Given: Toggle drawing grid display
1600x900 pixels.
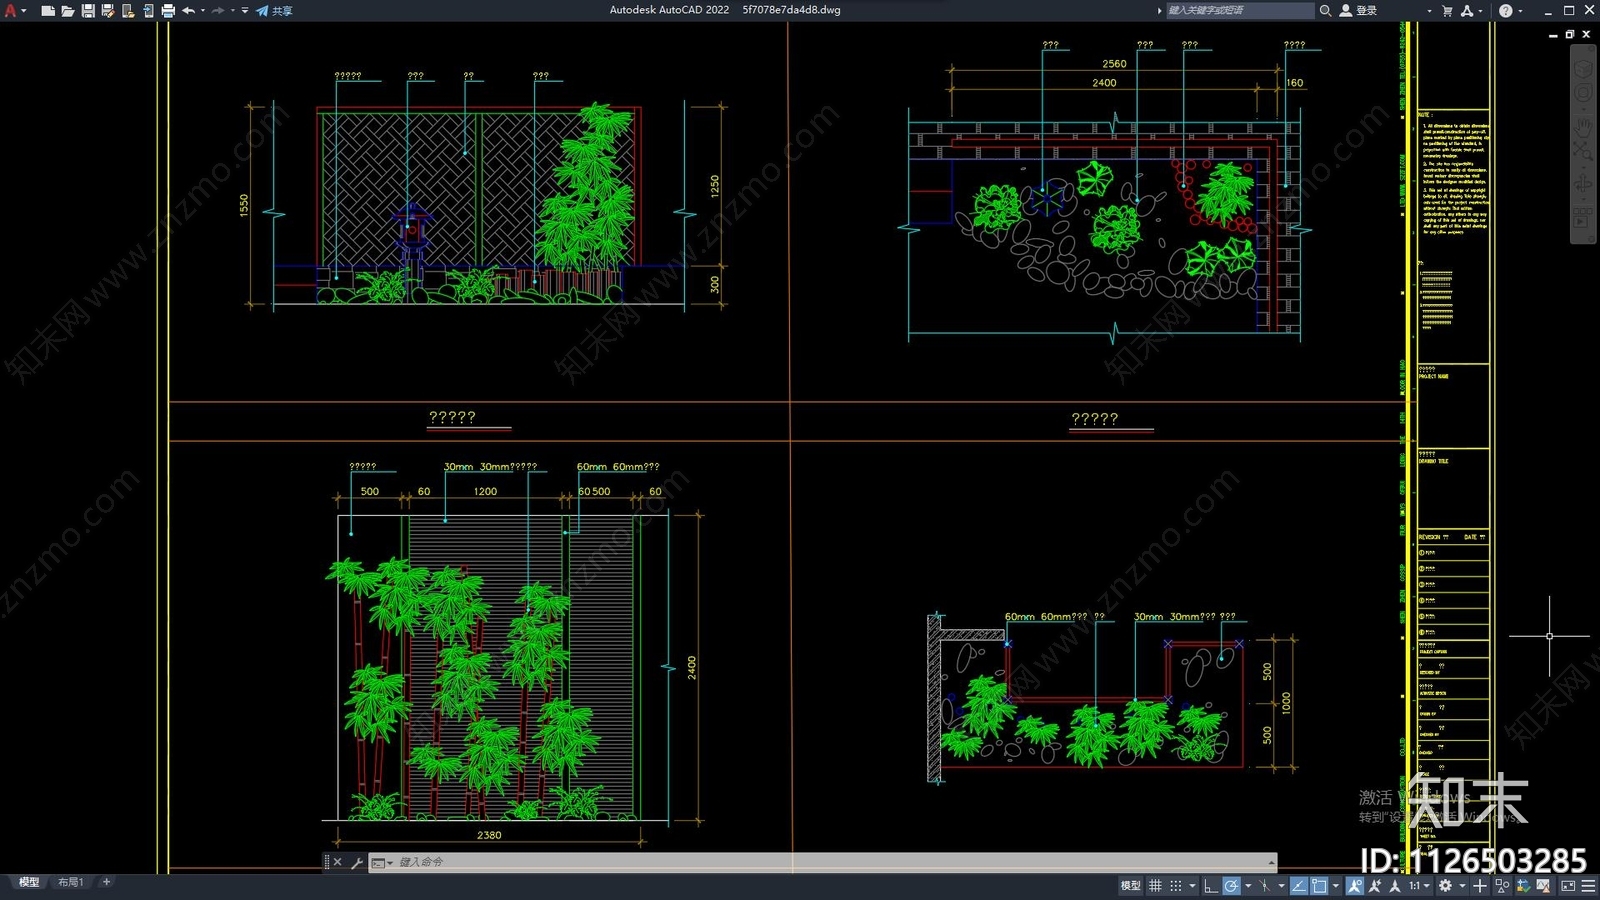Looking at the screenshot, I should pyautogui.click(x=1155, y=886).
